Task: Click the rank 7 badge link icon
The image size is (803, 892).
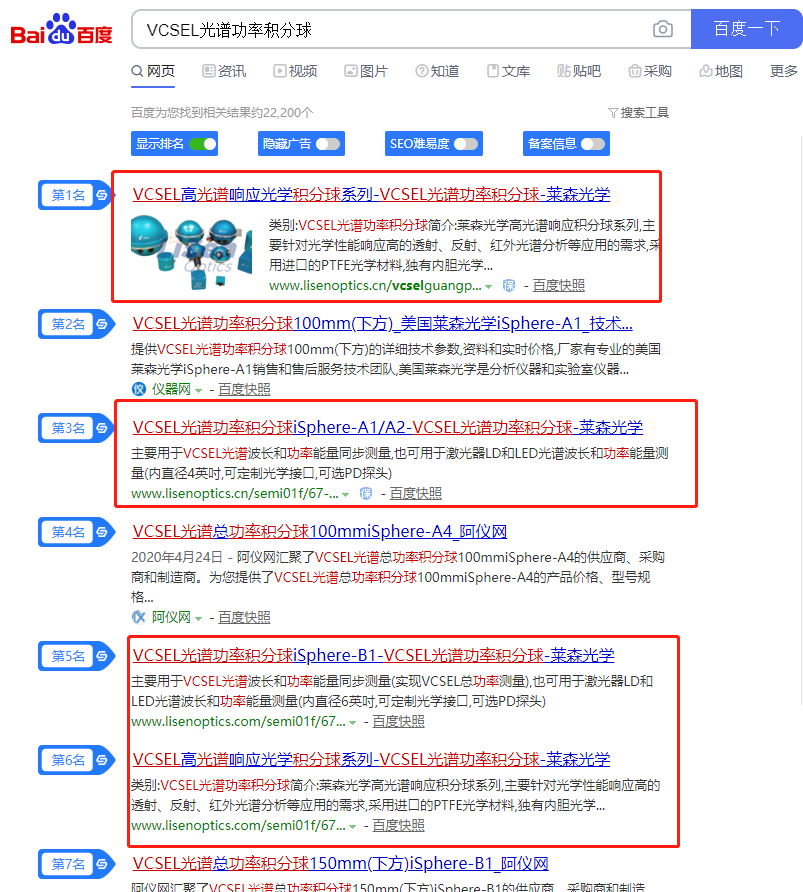Action: point(102,864)
